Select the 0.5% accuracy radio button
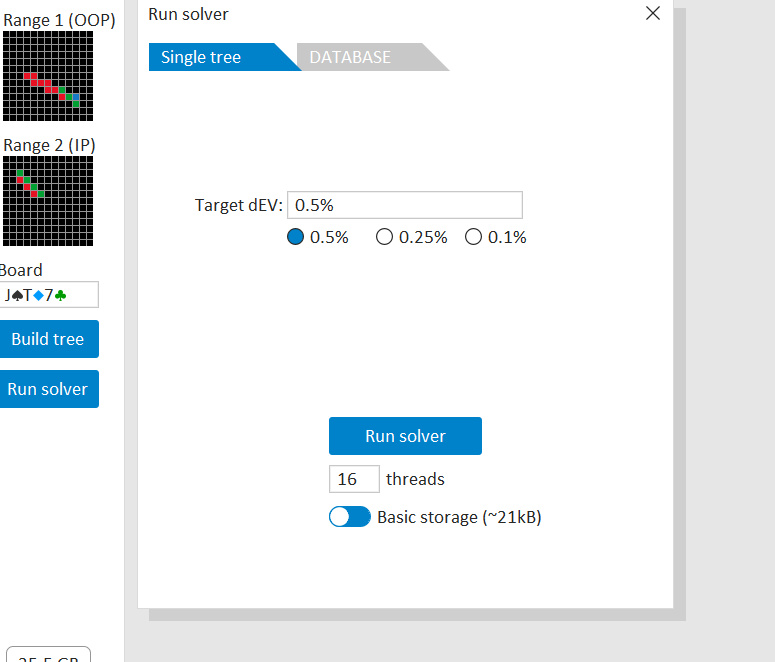 296,237
